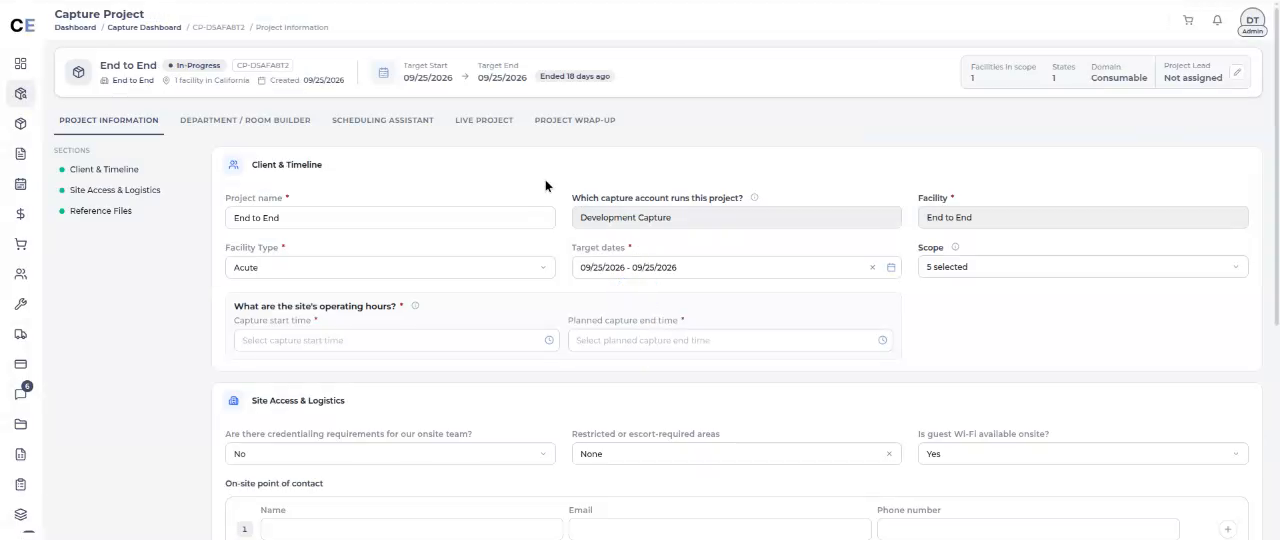
Task: Switch to Department / Room Builder tab
Action: [245, 120]
